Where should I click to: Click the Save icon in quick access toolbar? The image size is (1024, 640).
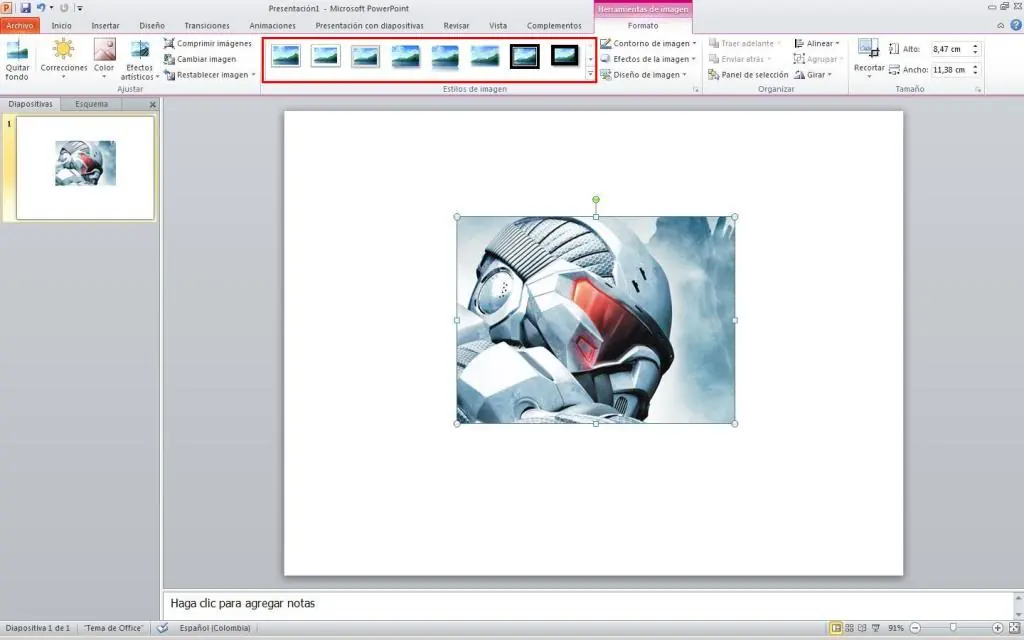25,8
